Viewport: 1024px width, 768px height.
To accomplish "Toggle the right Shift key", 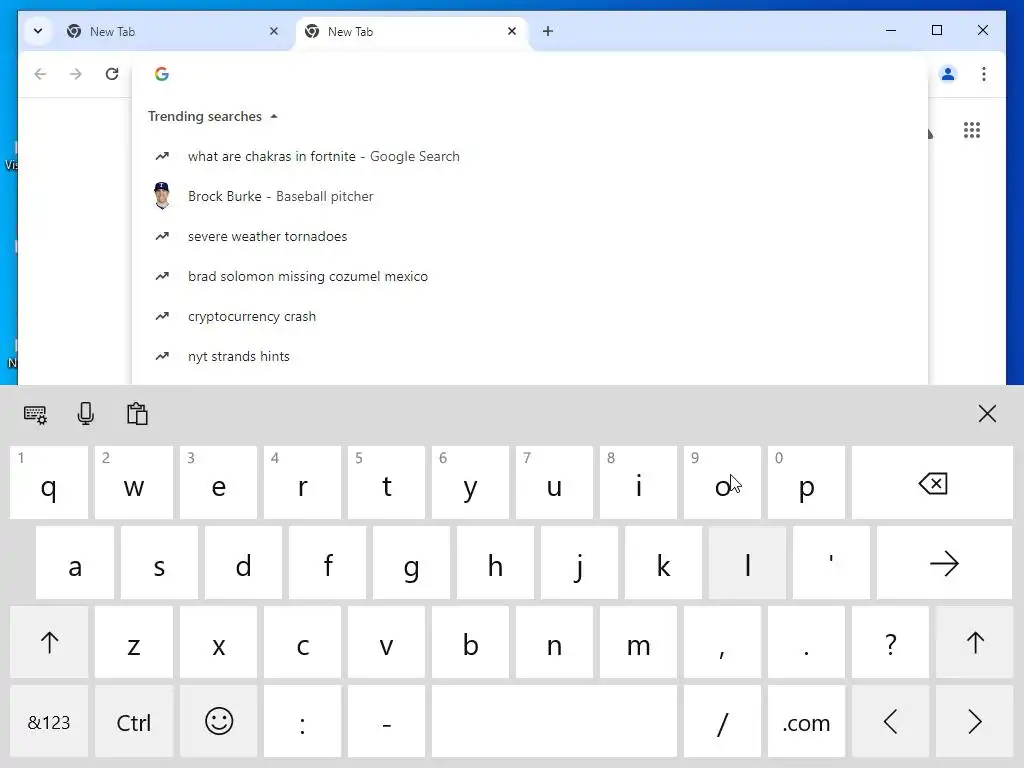I will click(x=974, y=643).
